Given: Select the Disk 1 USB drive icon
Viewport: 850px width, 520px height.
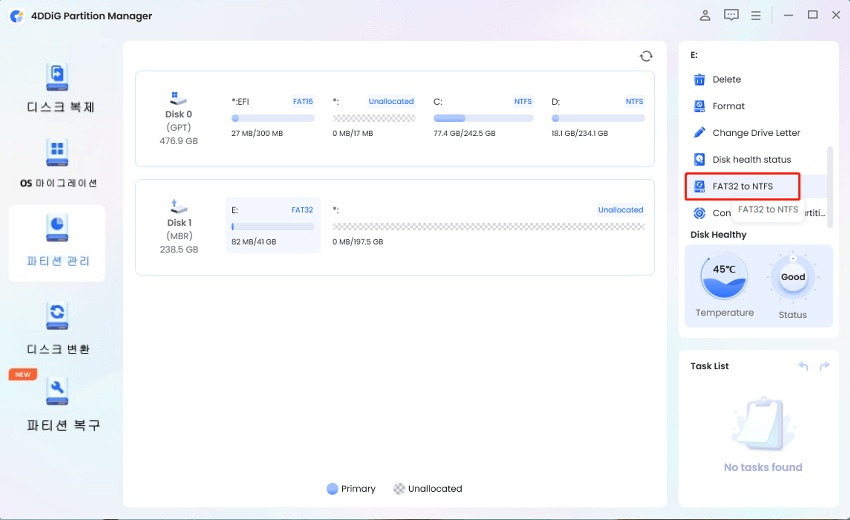Looking at the screenshot, I should [x=178, y=207].
